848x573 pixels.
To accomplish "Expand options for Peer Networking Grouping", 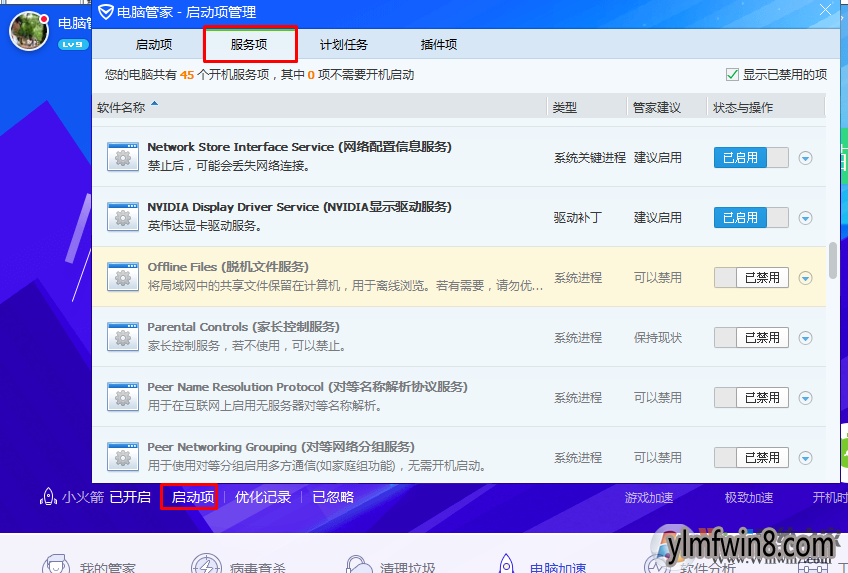I will click(x=805, y=458).
